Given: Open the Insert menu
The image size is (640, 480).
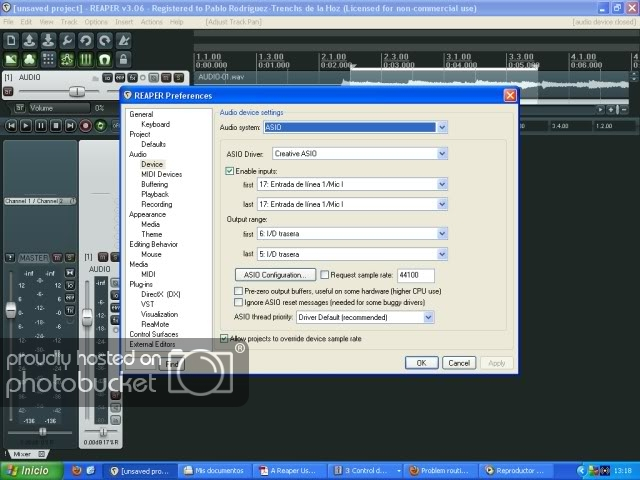Looking at the screenshot, I should [124, 21].
